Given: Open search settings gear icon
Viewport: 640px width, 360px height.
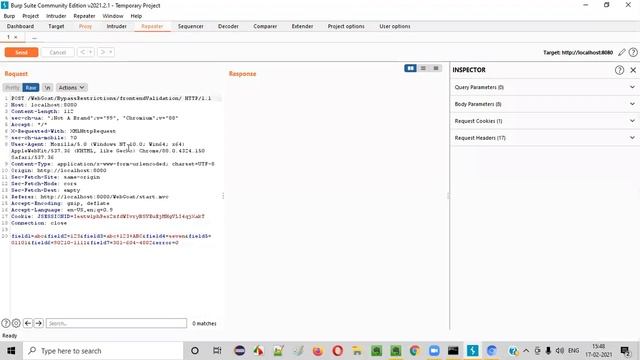Looking at the screenshot, I should click(x=16, y=323).
